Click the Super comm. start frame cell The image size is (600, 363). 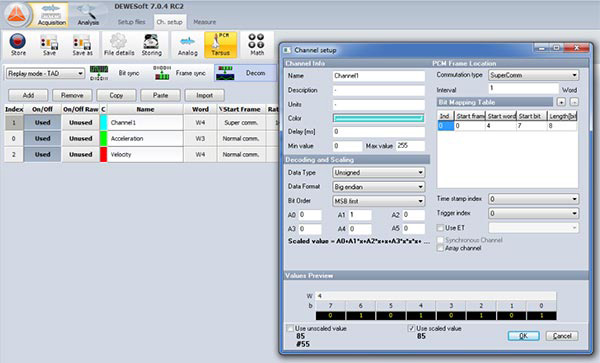tap(241, 122)
